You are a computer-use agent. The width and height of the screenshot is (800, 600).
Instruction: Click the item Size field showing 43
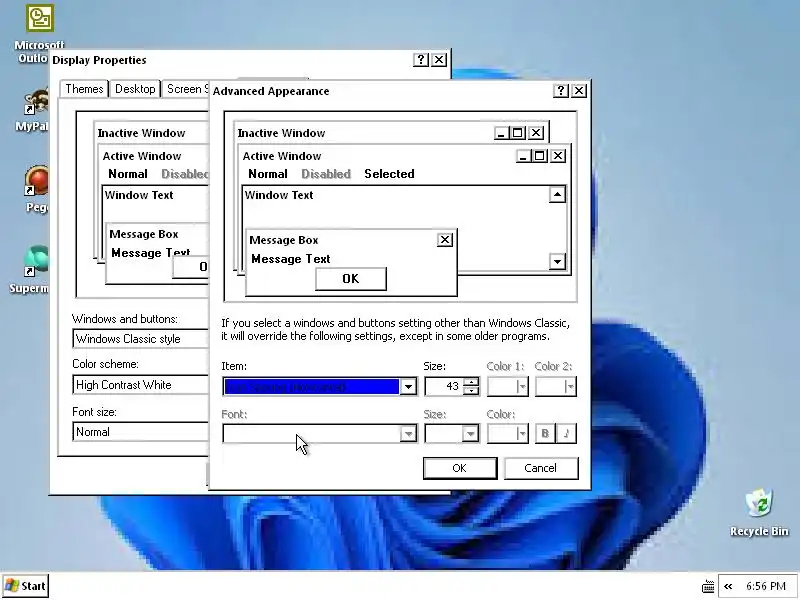[x=444, y=386]
